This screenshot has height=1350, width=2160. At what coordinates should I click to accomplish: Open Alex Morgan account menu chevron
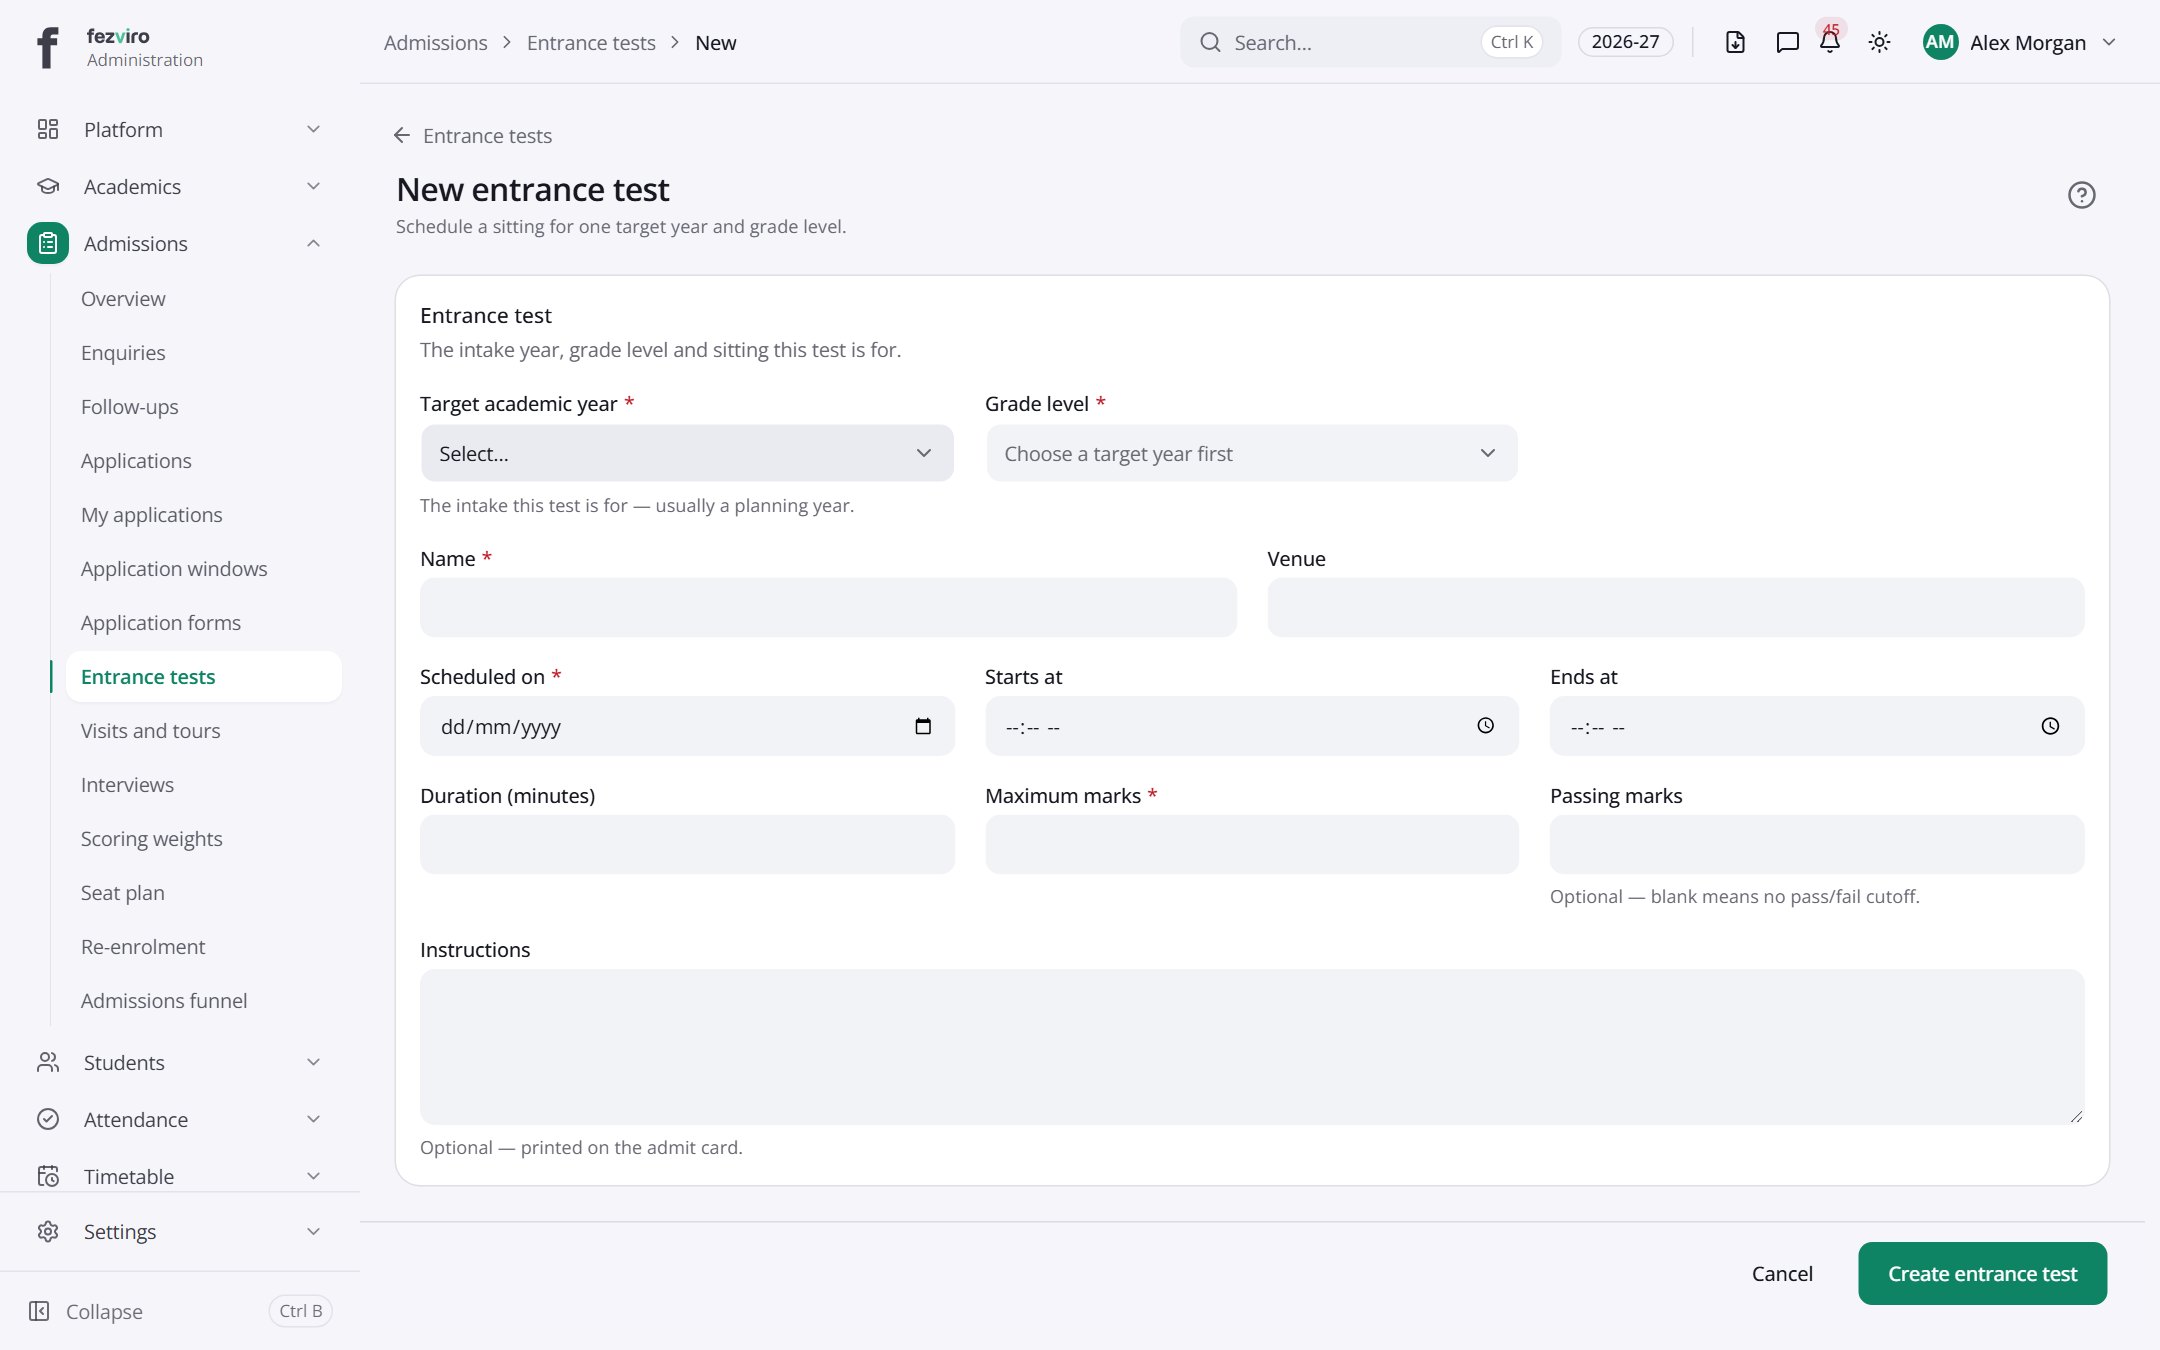point(2109,42)
